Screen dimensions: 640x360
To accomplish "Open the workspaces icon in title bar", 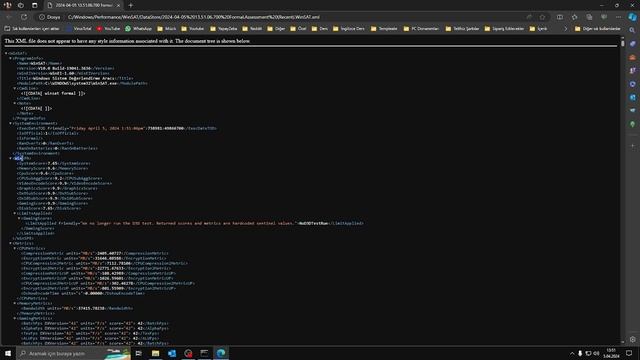I will 21,5.
